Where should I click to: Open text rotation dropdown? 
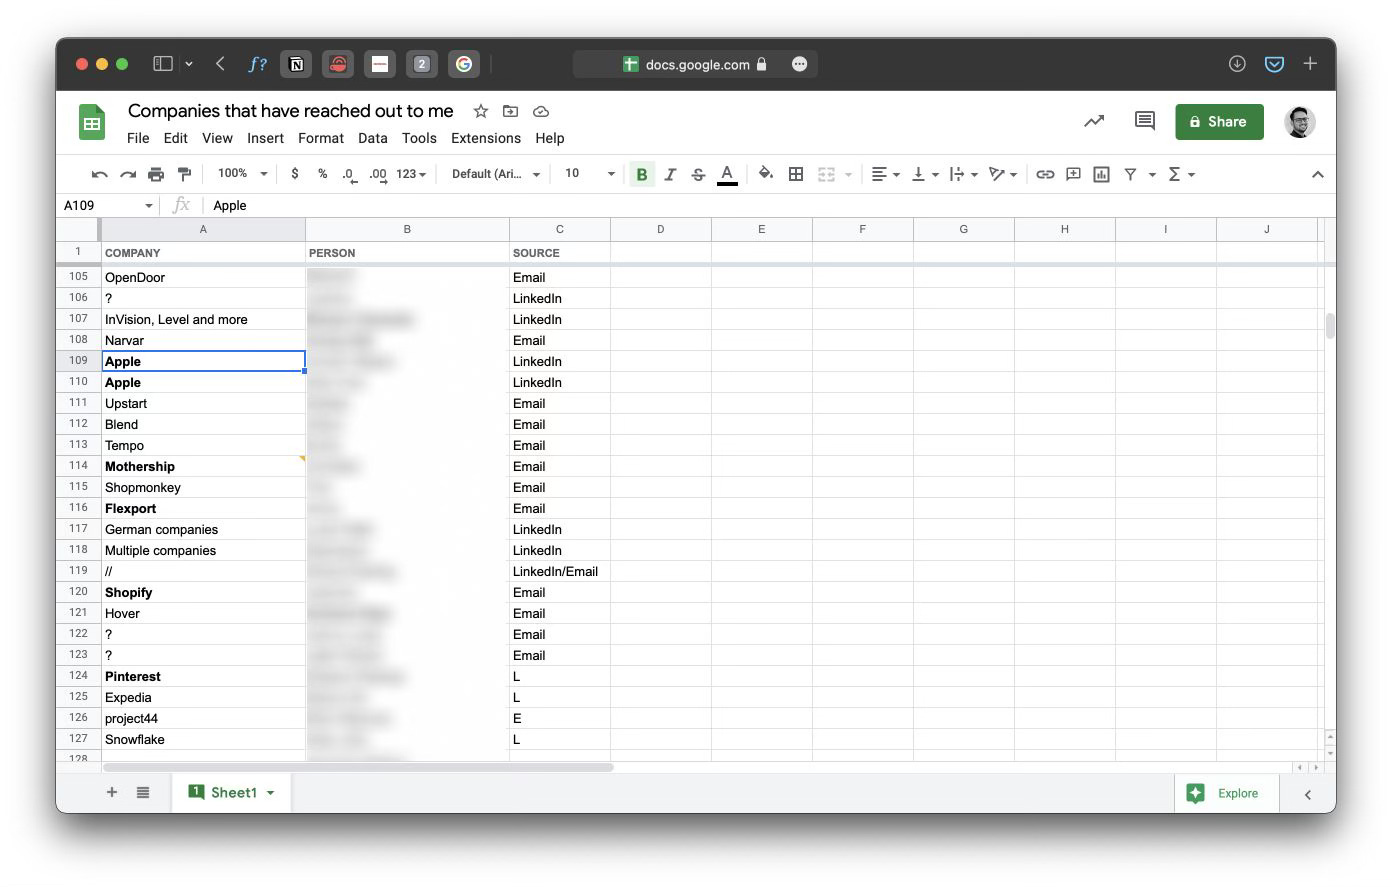point(1002,174)
